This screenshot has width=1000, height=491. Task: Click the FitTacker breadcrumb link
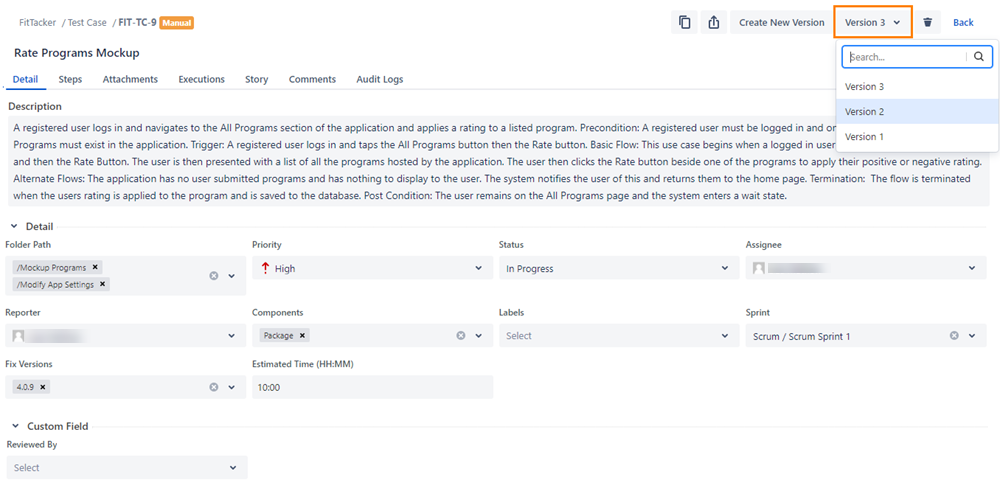coord(36,22)
